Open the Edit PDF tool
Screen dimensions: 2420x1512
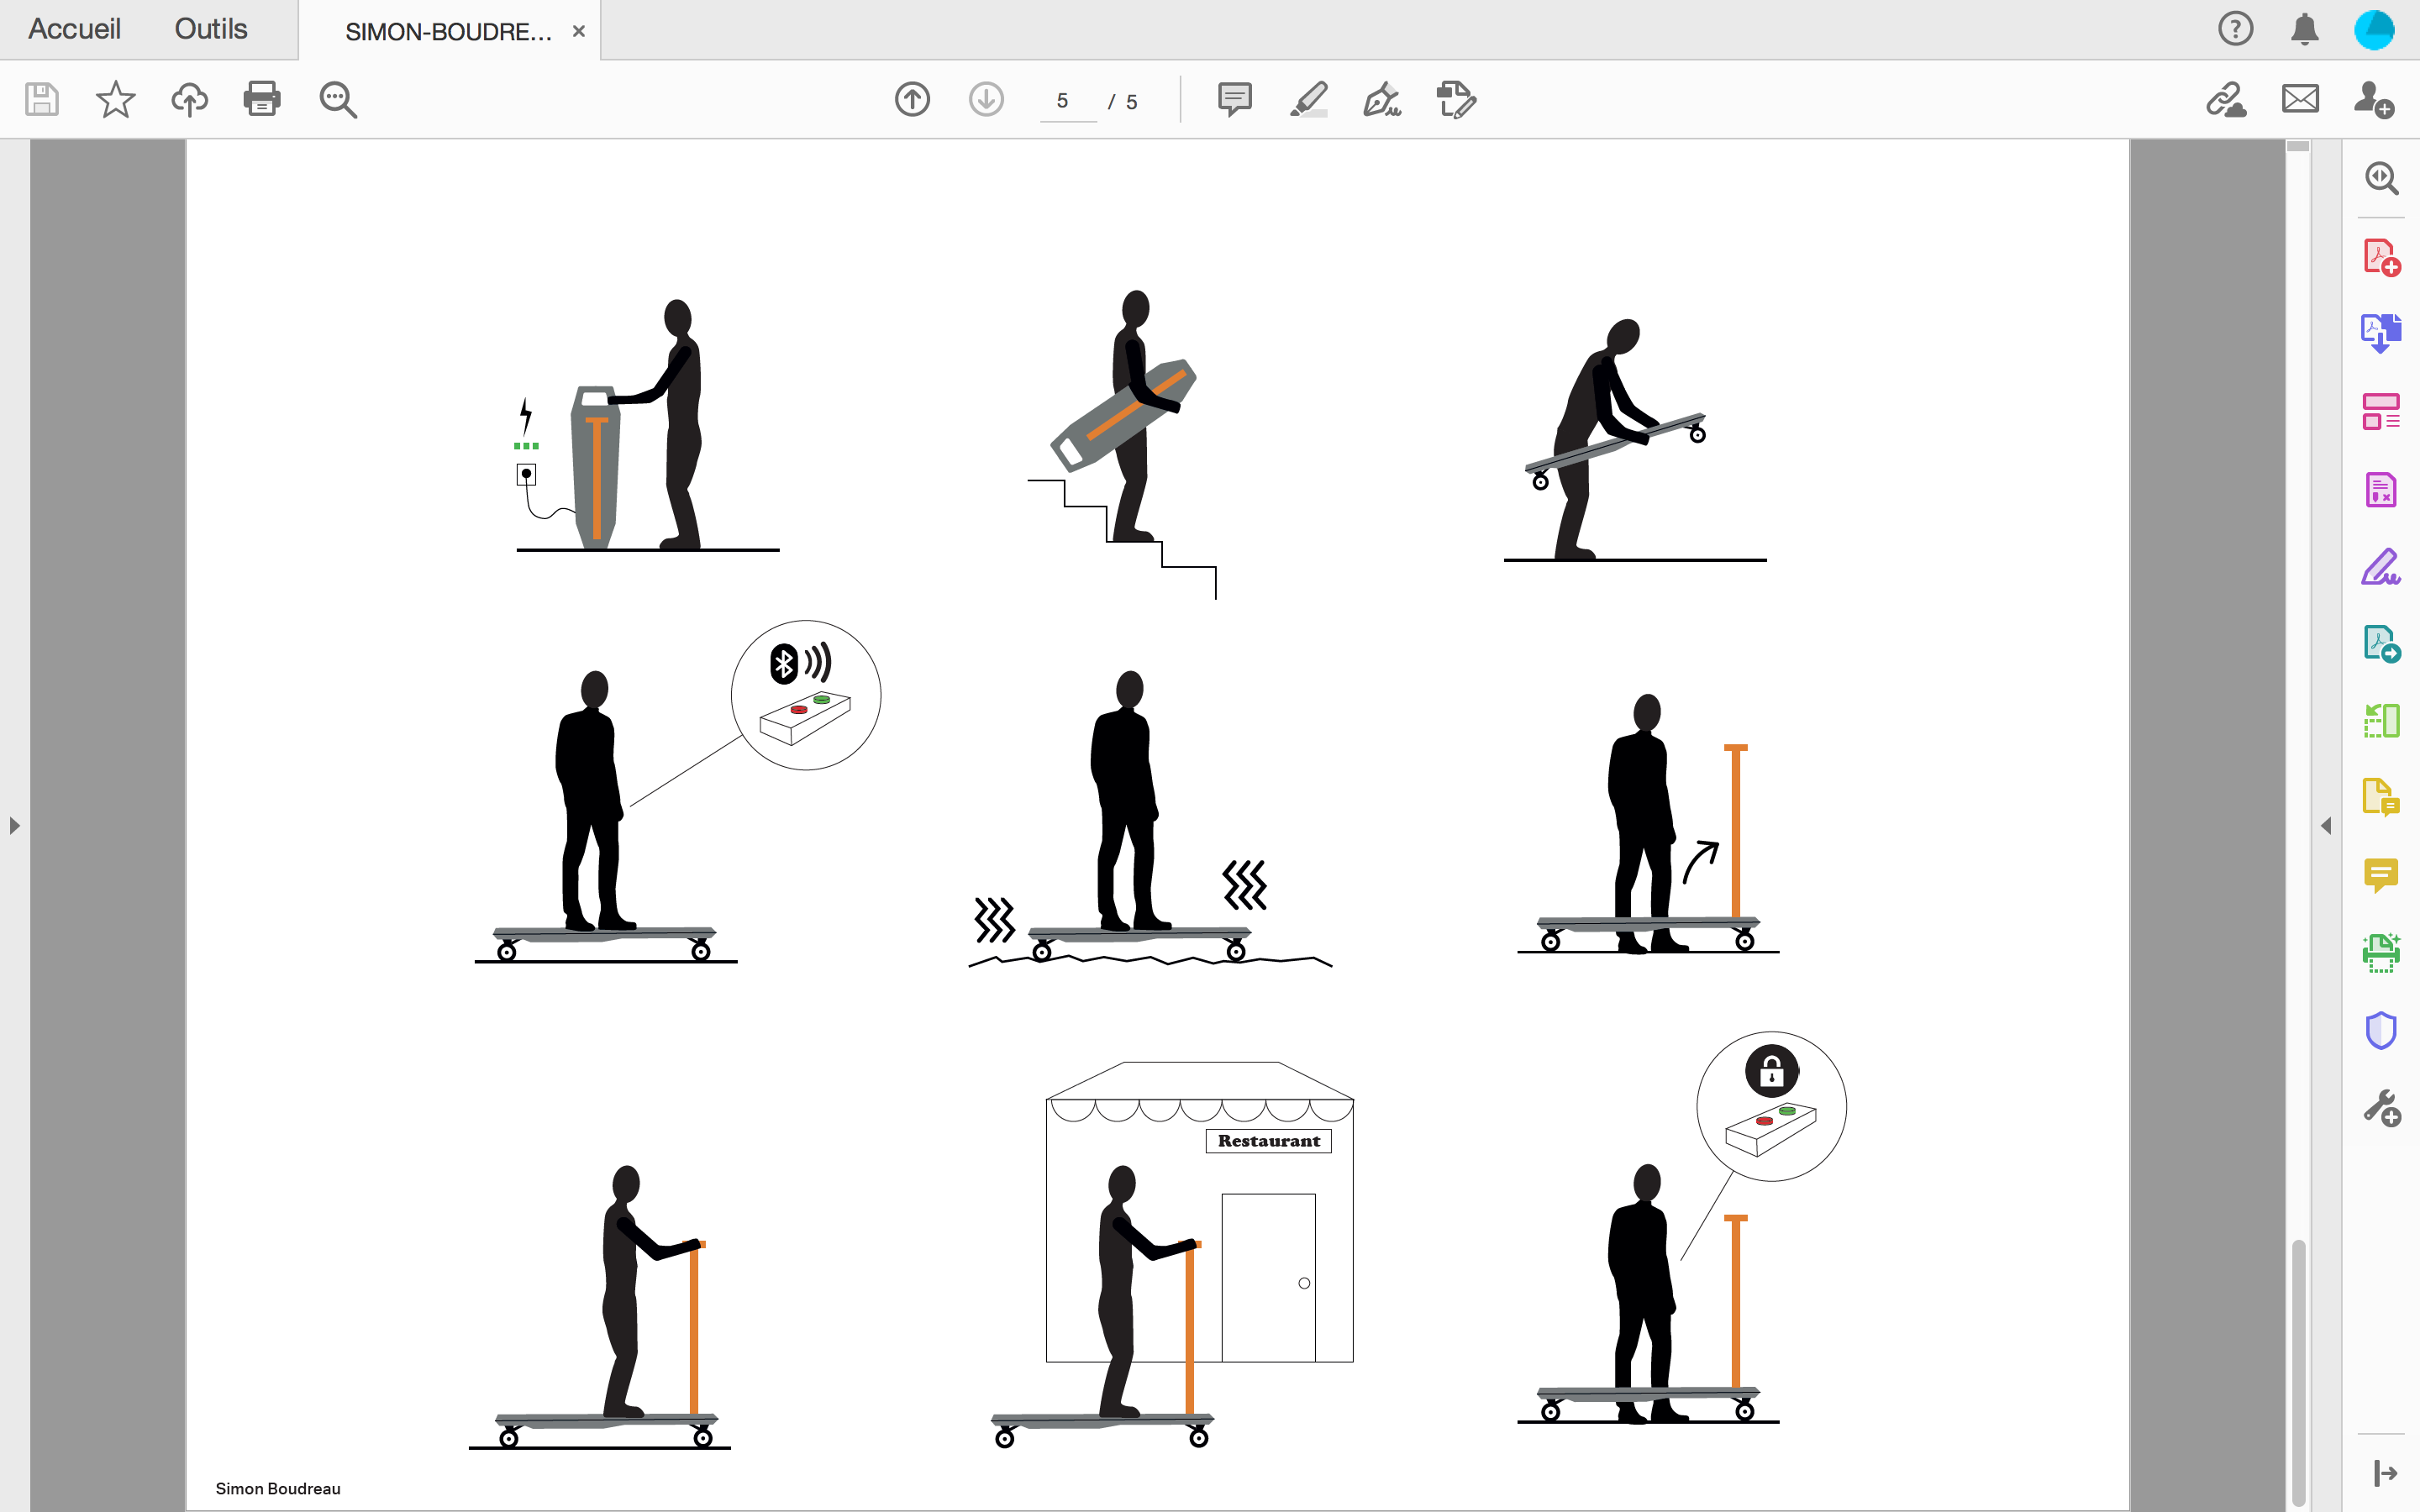click(2381, 490)
